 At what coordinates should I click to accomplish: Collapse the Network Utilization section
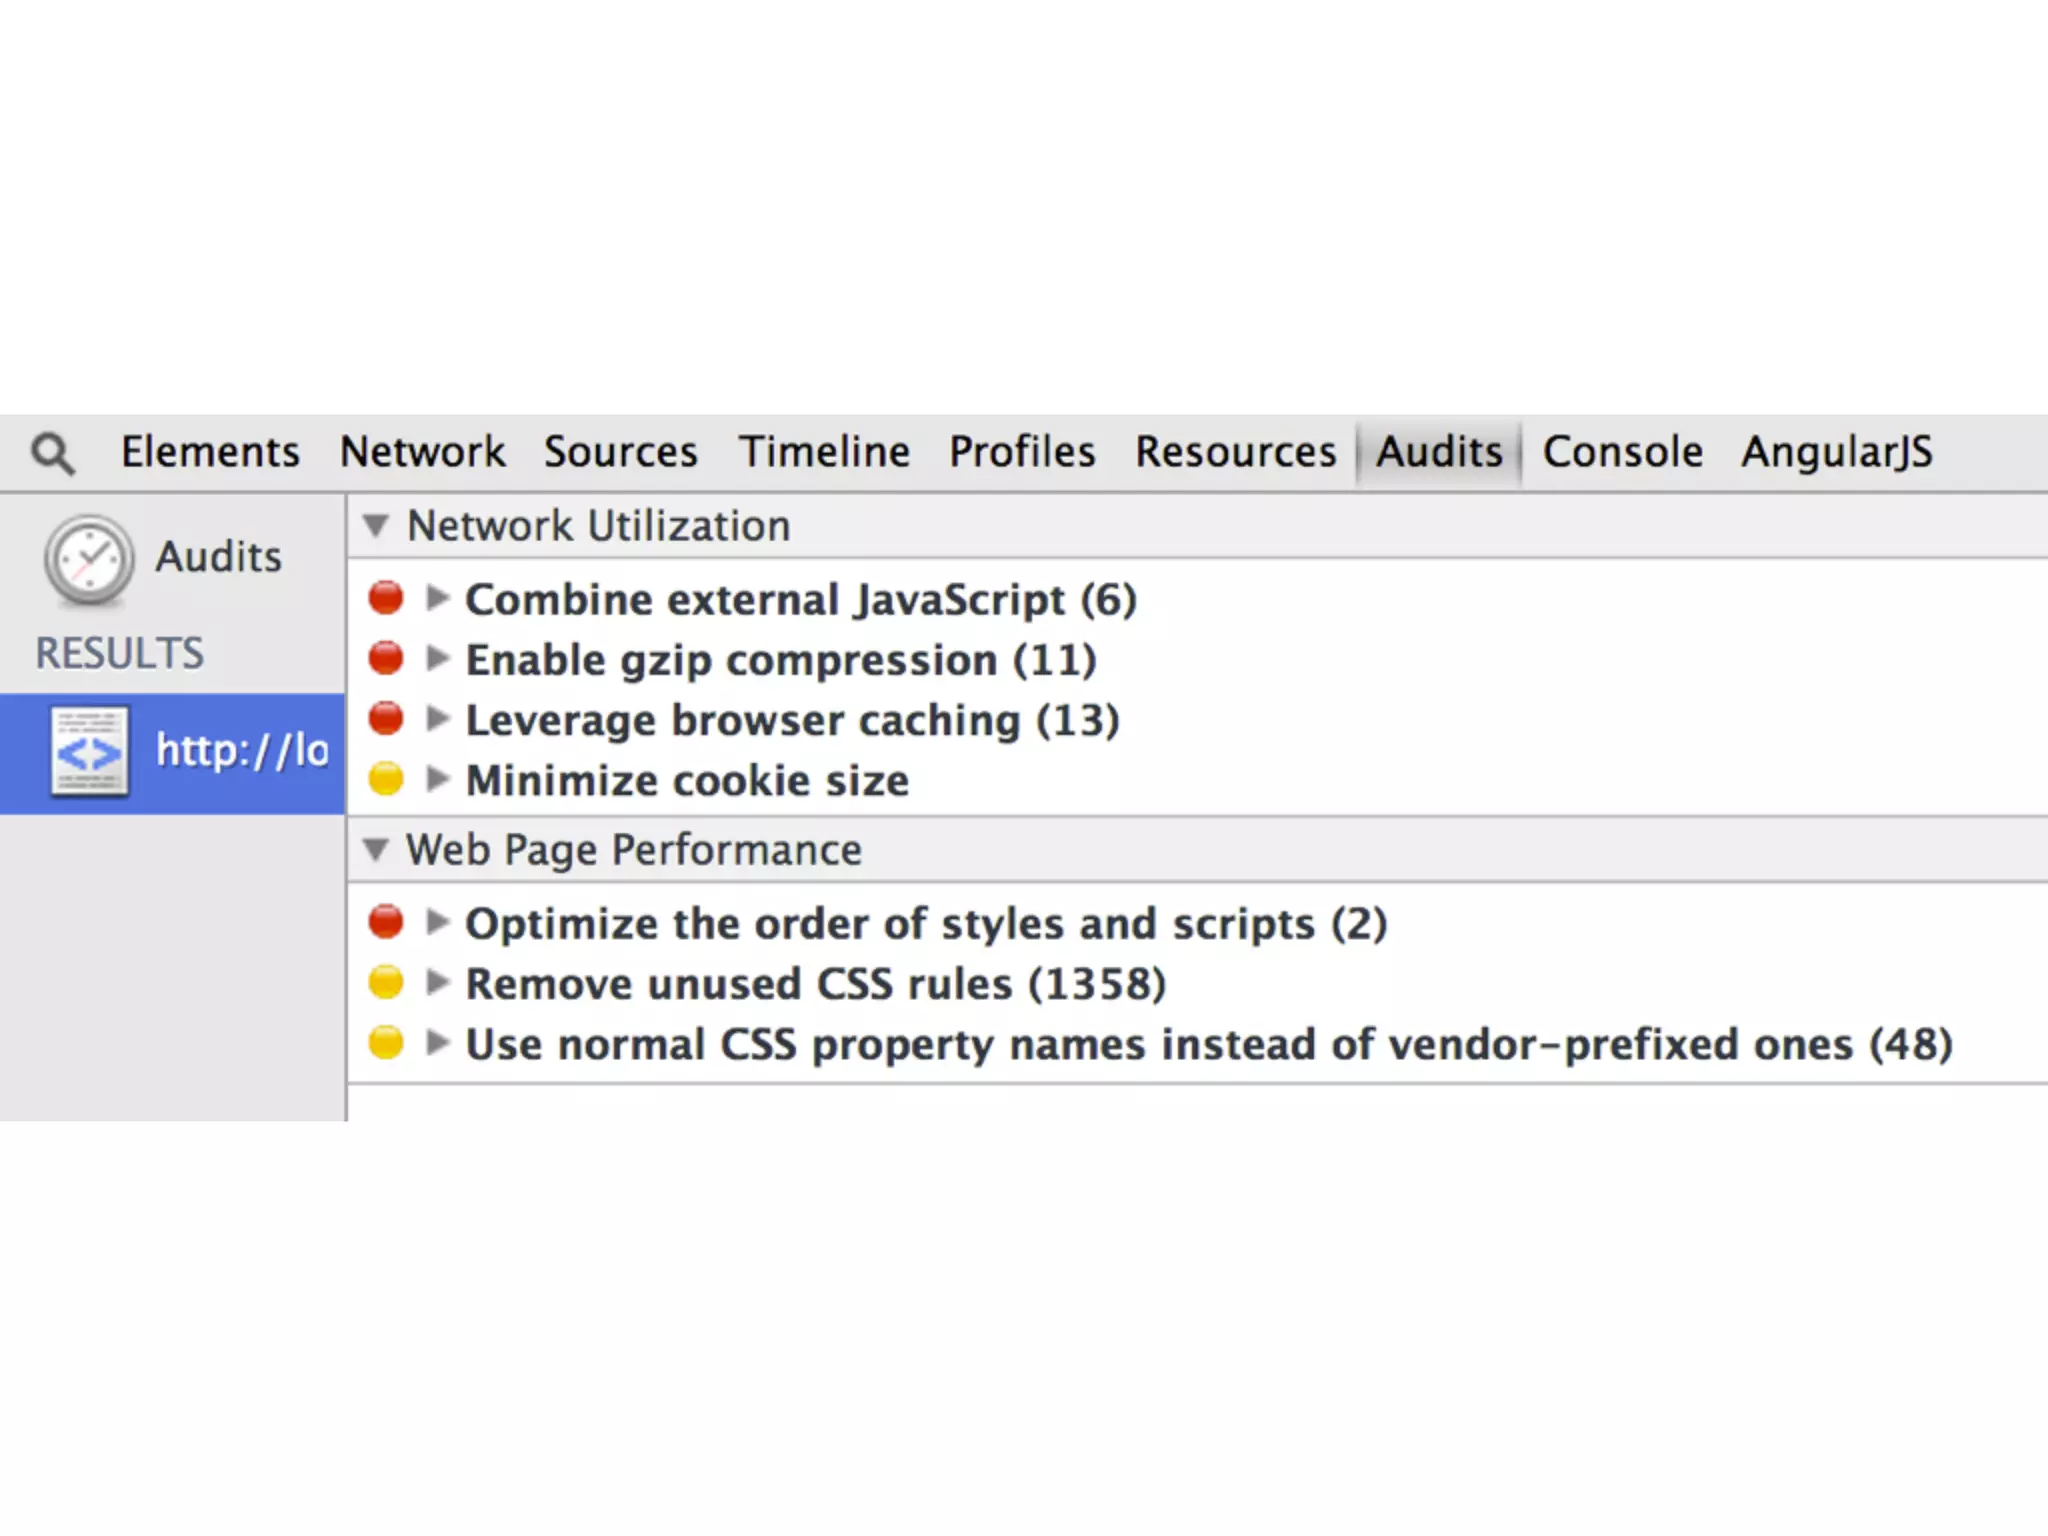pyautogui.click(x=376, y=525)
